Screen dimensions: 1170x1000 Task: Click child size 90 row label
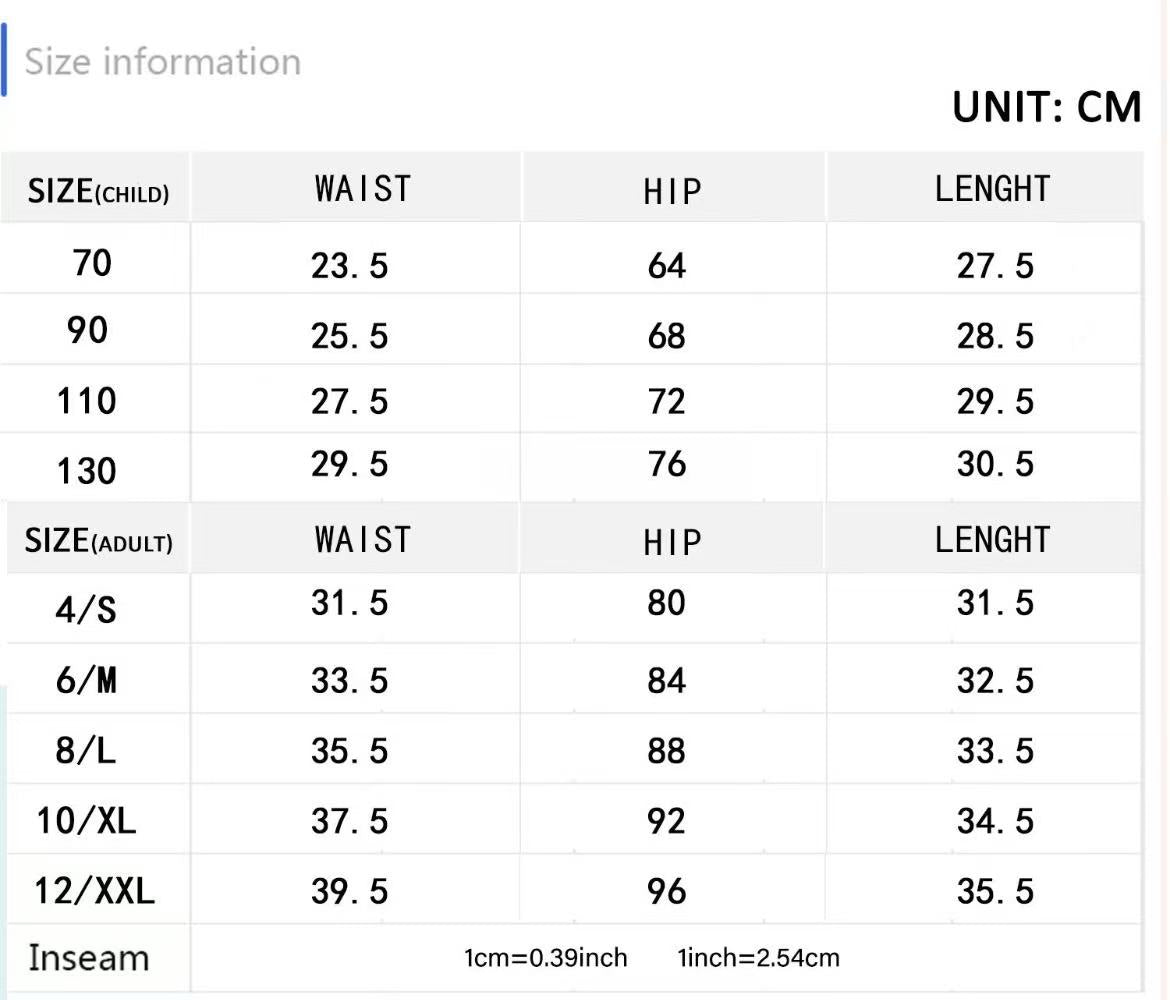[x=88, y=331]
